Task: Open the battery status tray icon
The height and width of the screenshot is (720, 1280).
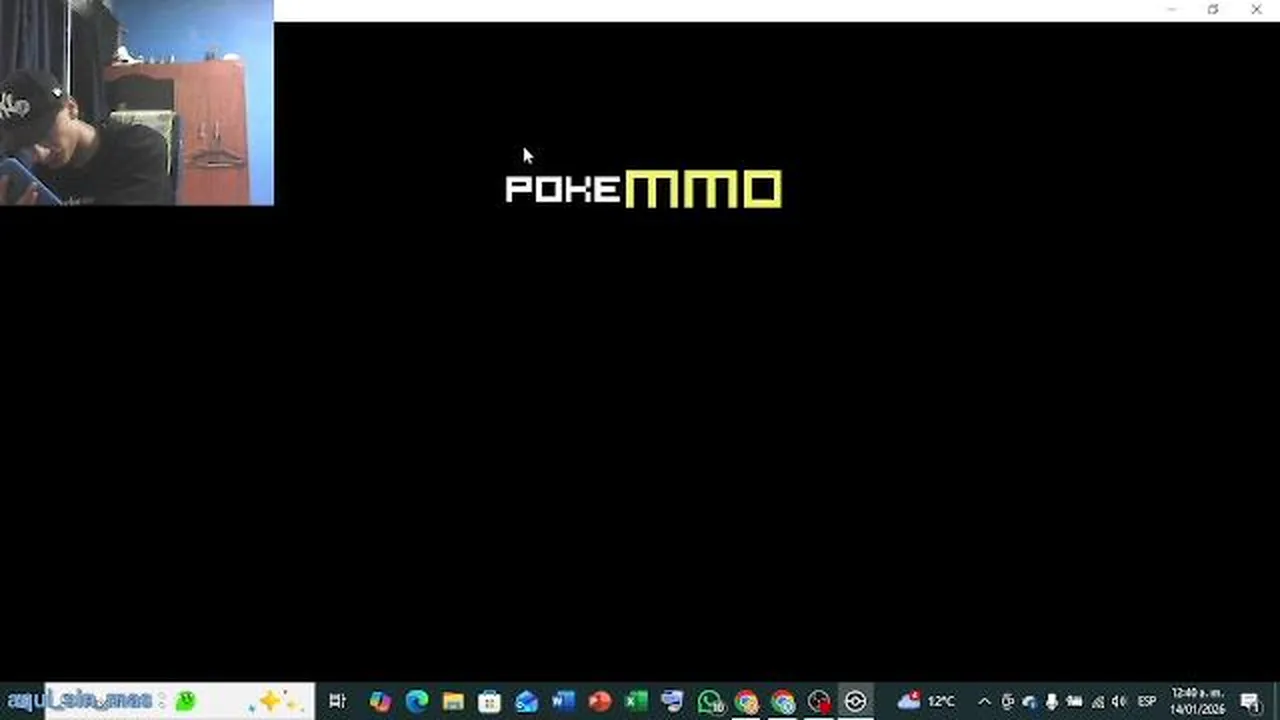Action: point(1074,702)
